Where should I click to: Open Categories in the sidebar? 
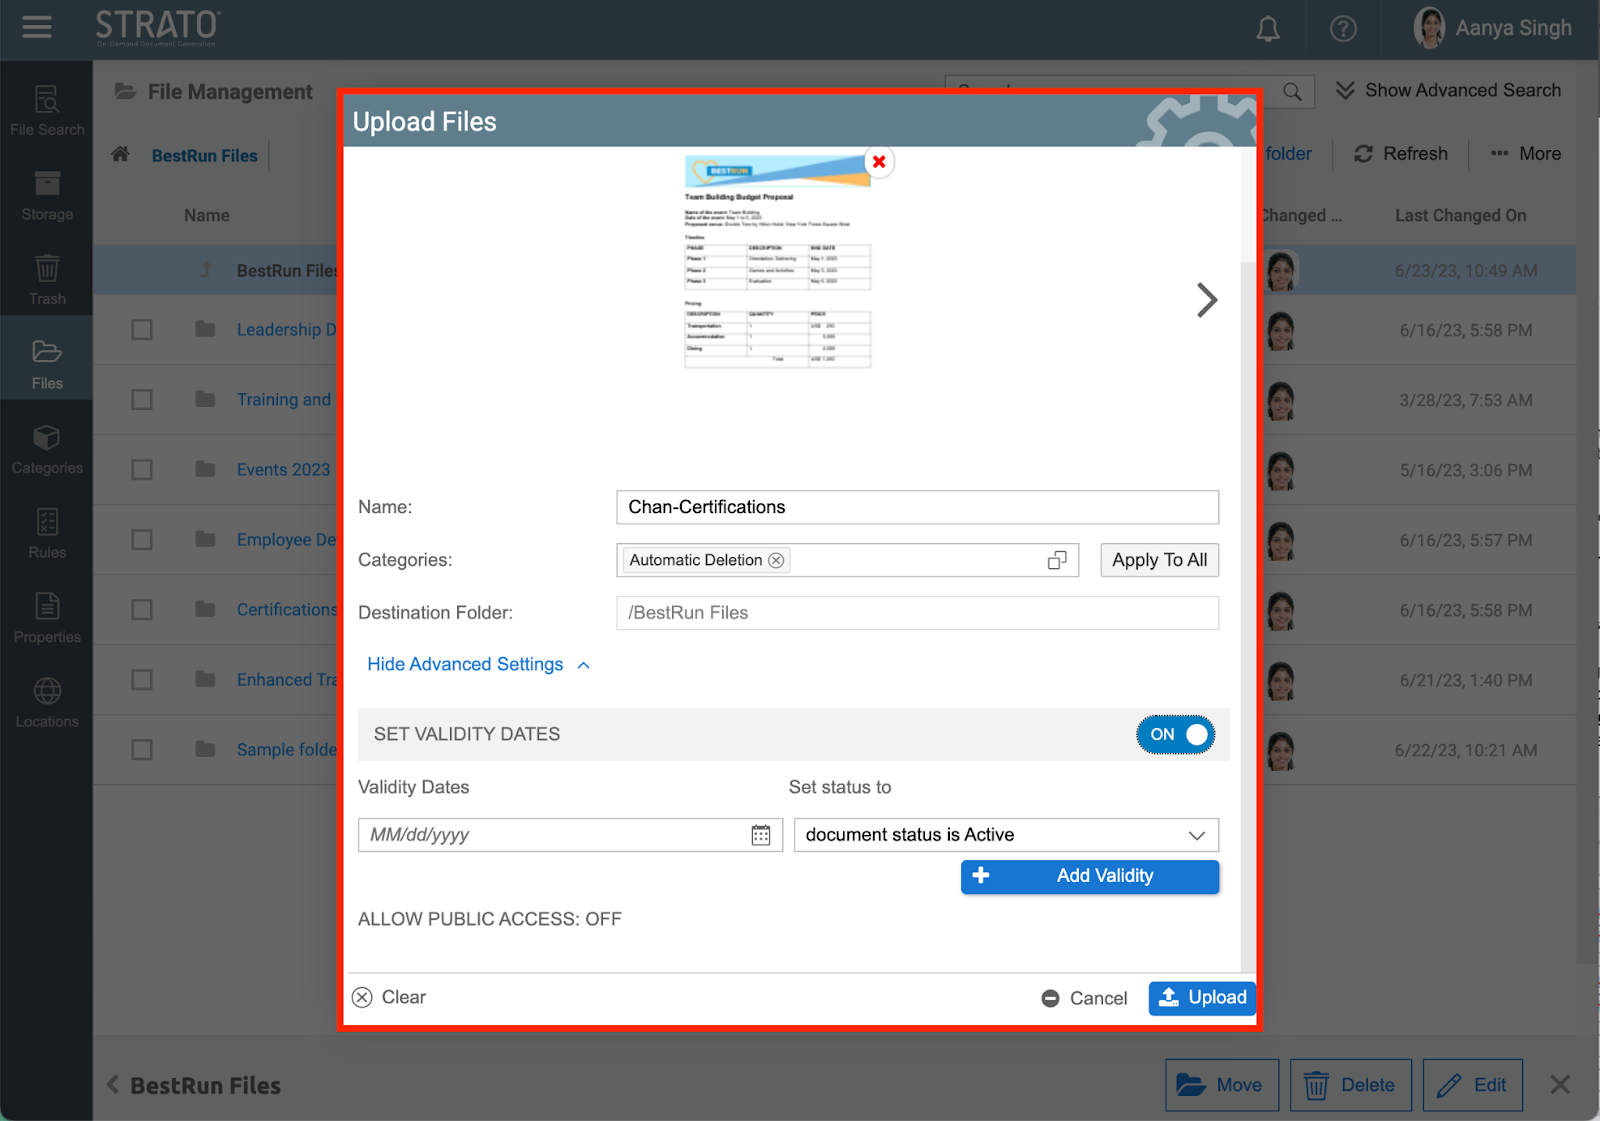click(47, 450)
